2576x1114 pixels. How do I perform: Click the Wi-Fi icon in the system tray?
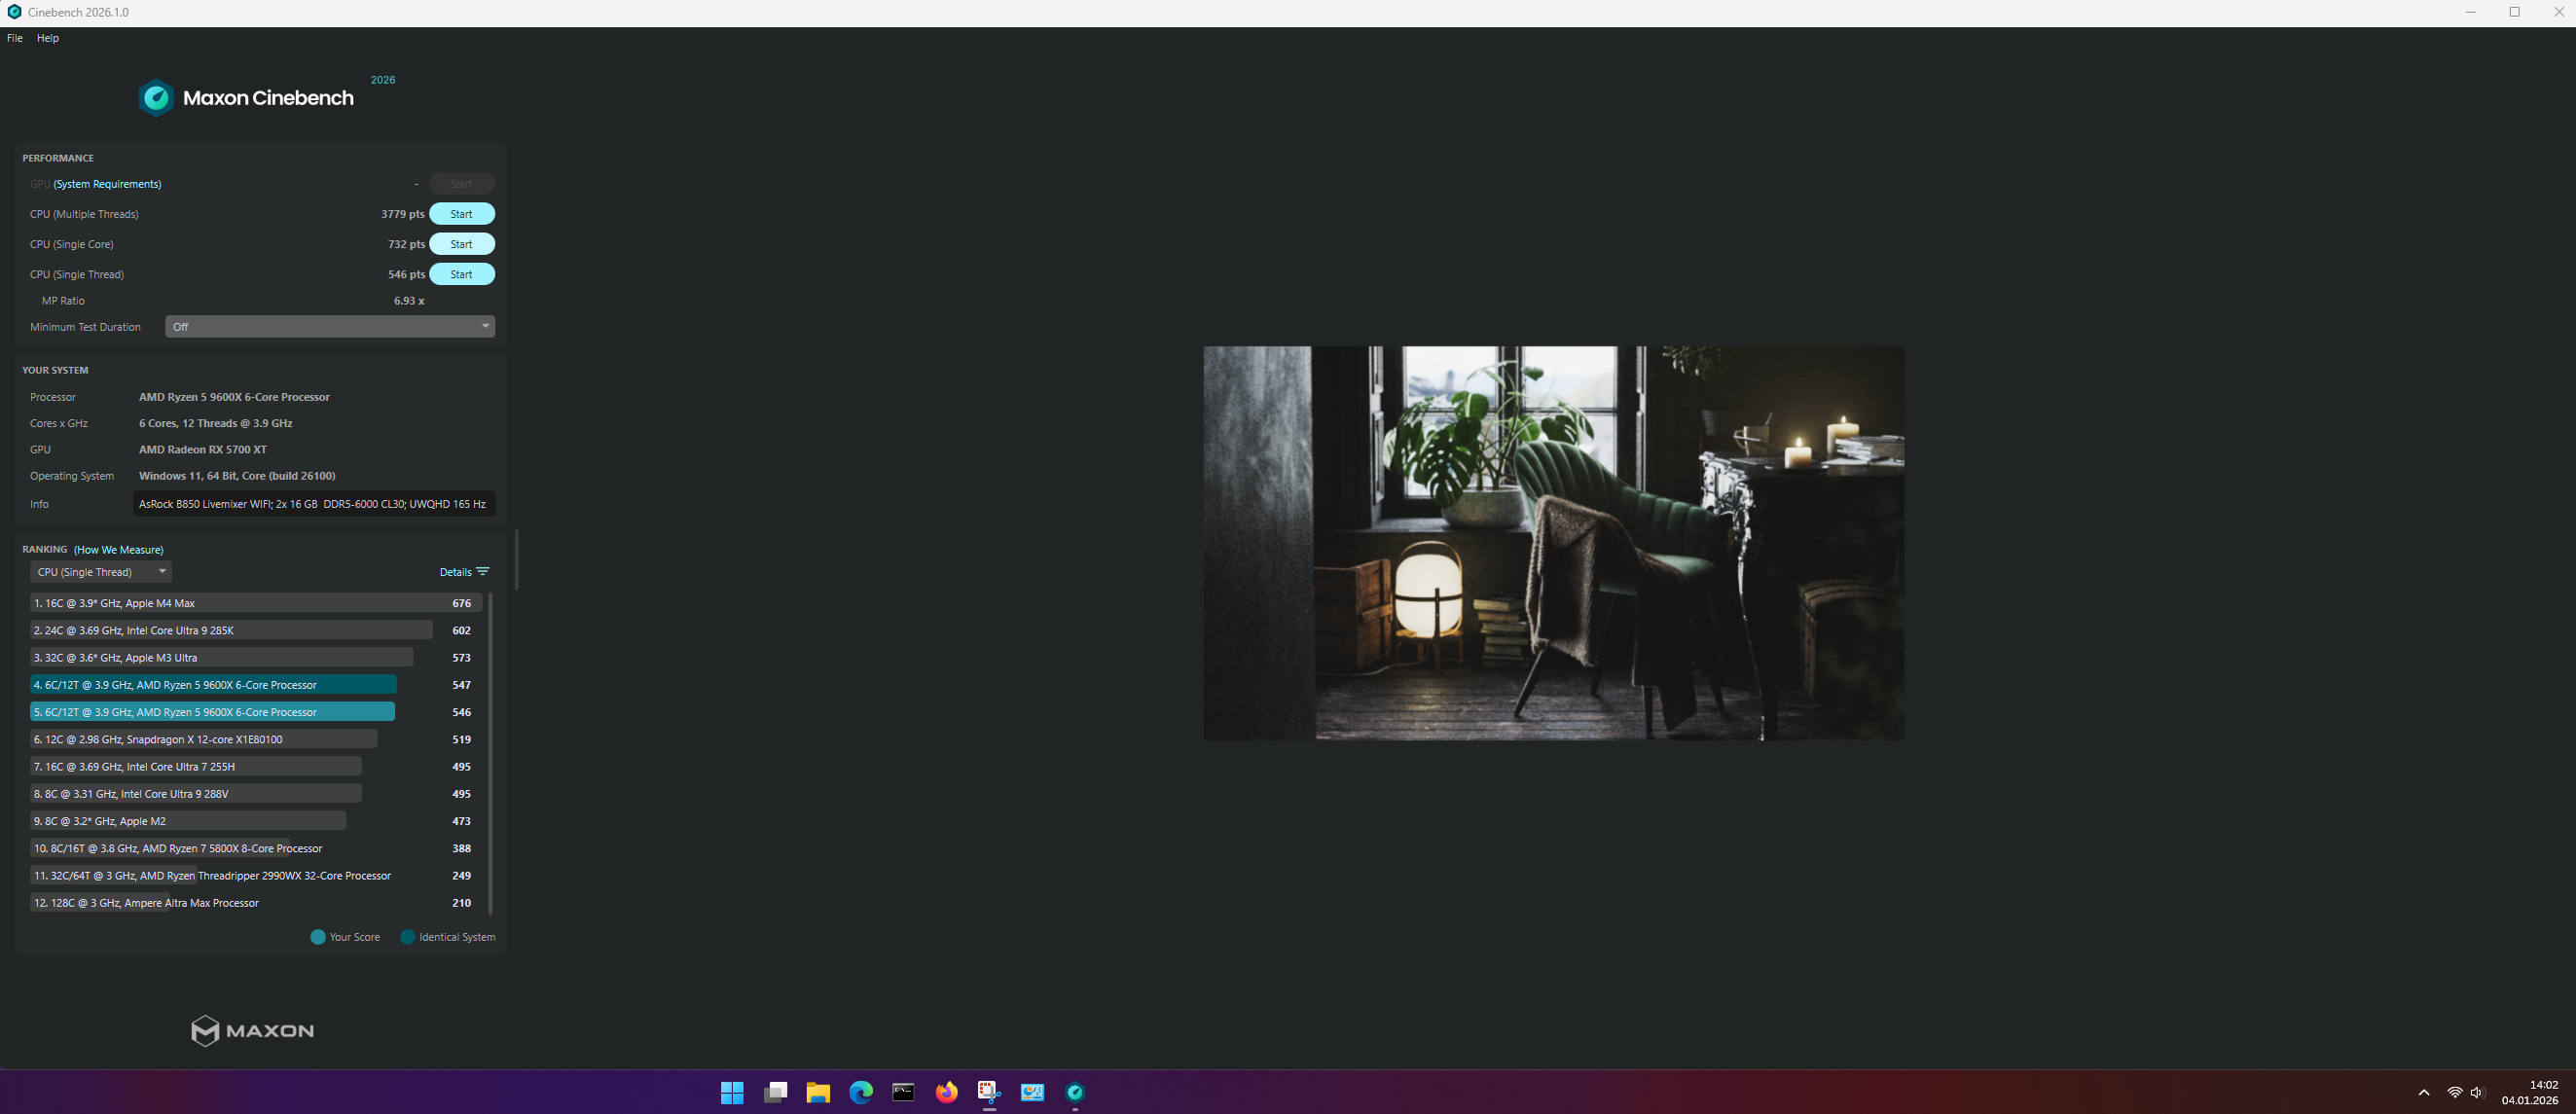pos(2454,1092)
